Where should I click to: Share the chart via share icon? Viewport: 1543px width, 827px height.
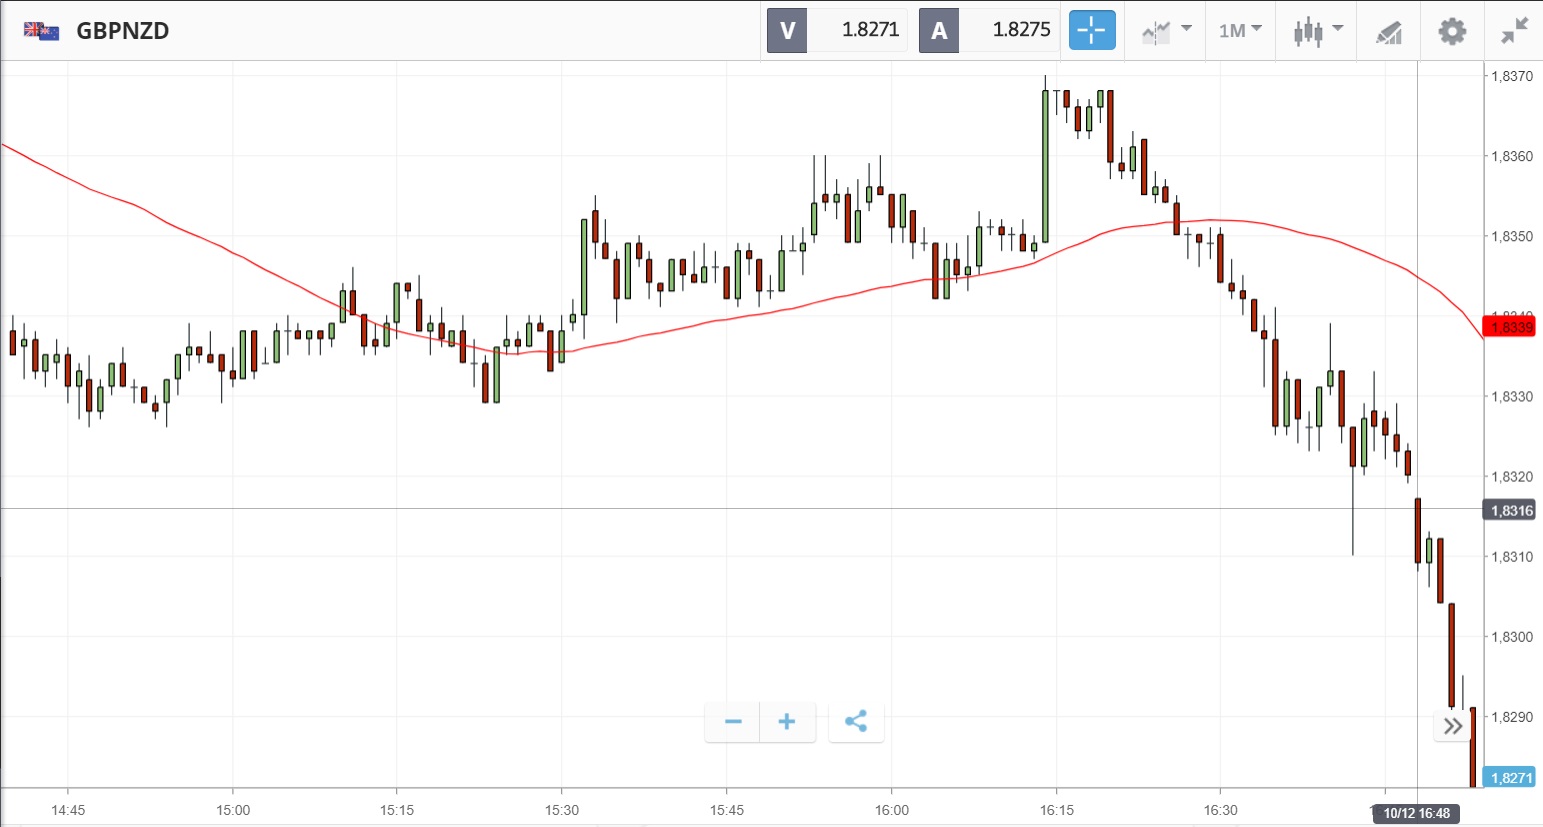point(856,721)
